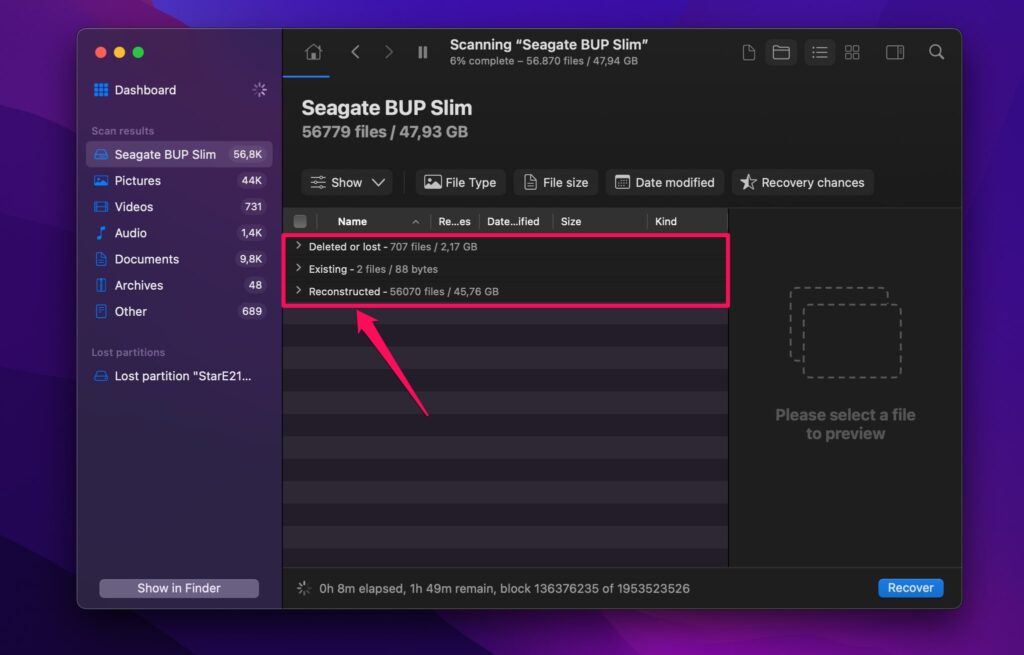Show the Other category
Viewport: 1024px width, 655px height.
179,311
